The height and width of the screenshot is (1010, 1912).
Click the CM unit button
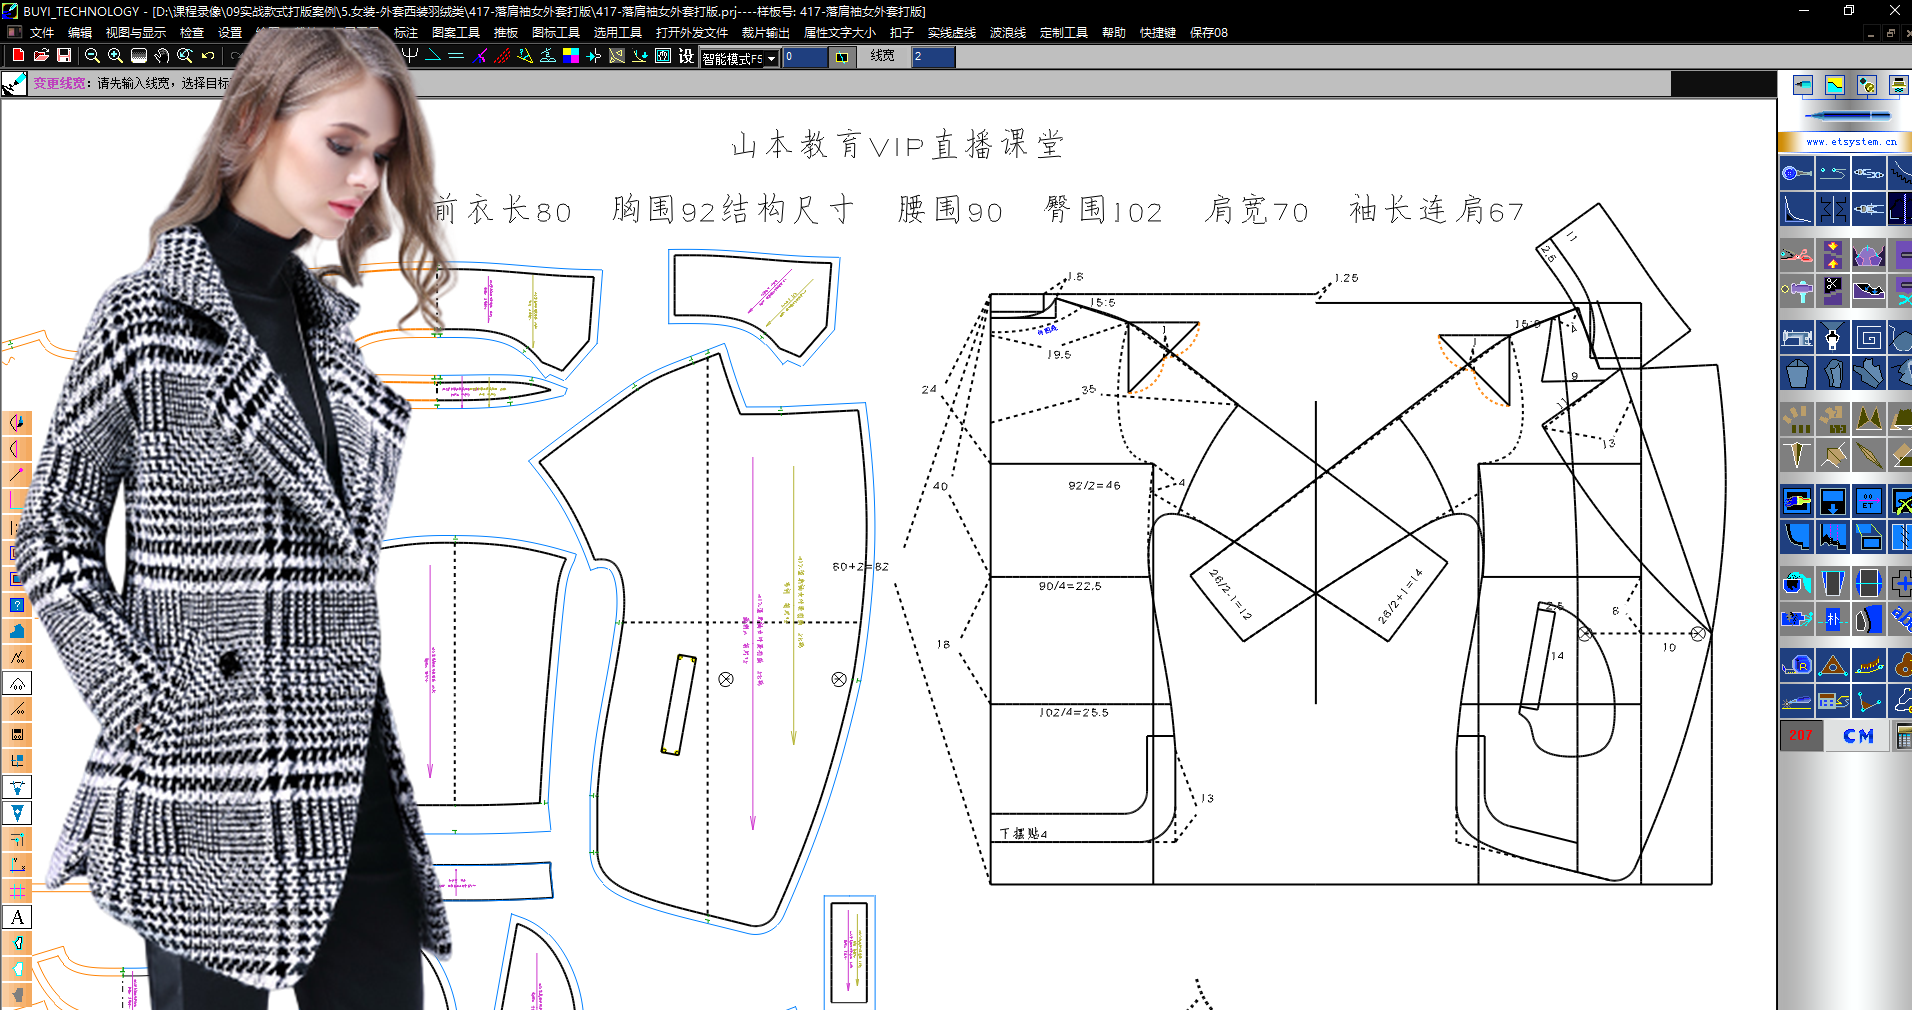tap(1858, 736)
